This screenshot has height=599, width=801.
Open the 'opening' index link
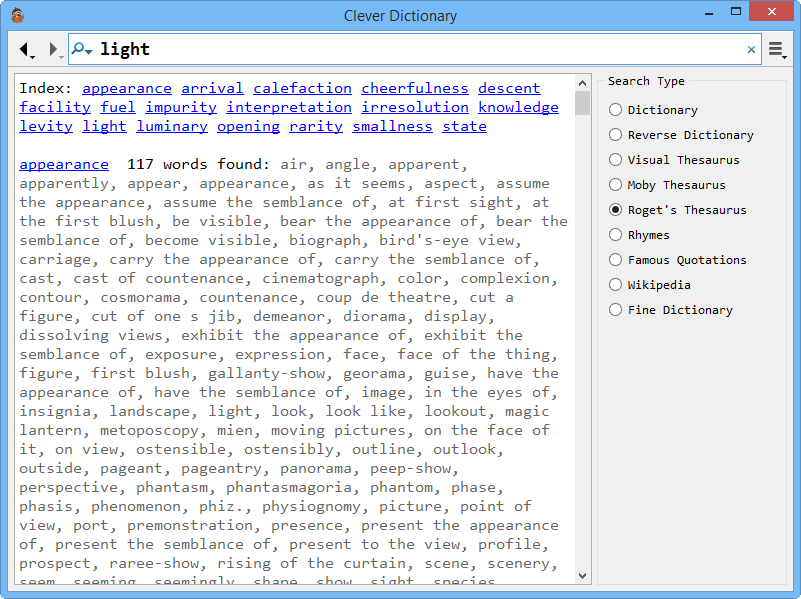tap(248, 126)
